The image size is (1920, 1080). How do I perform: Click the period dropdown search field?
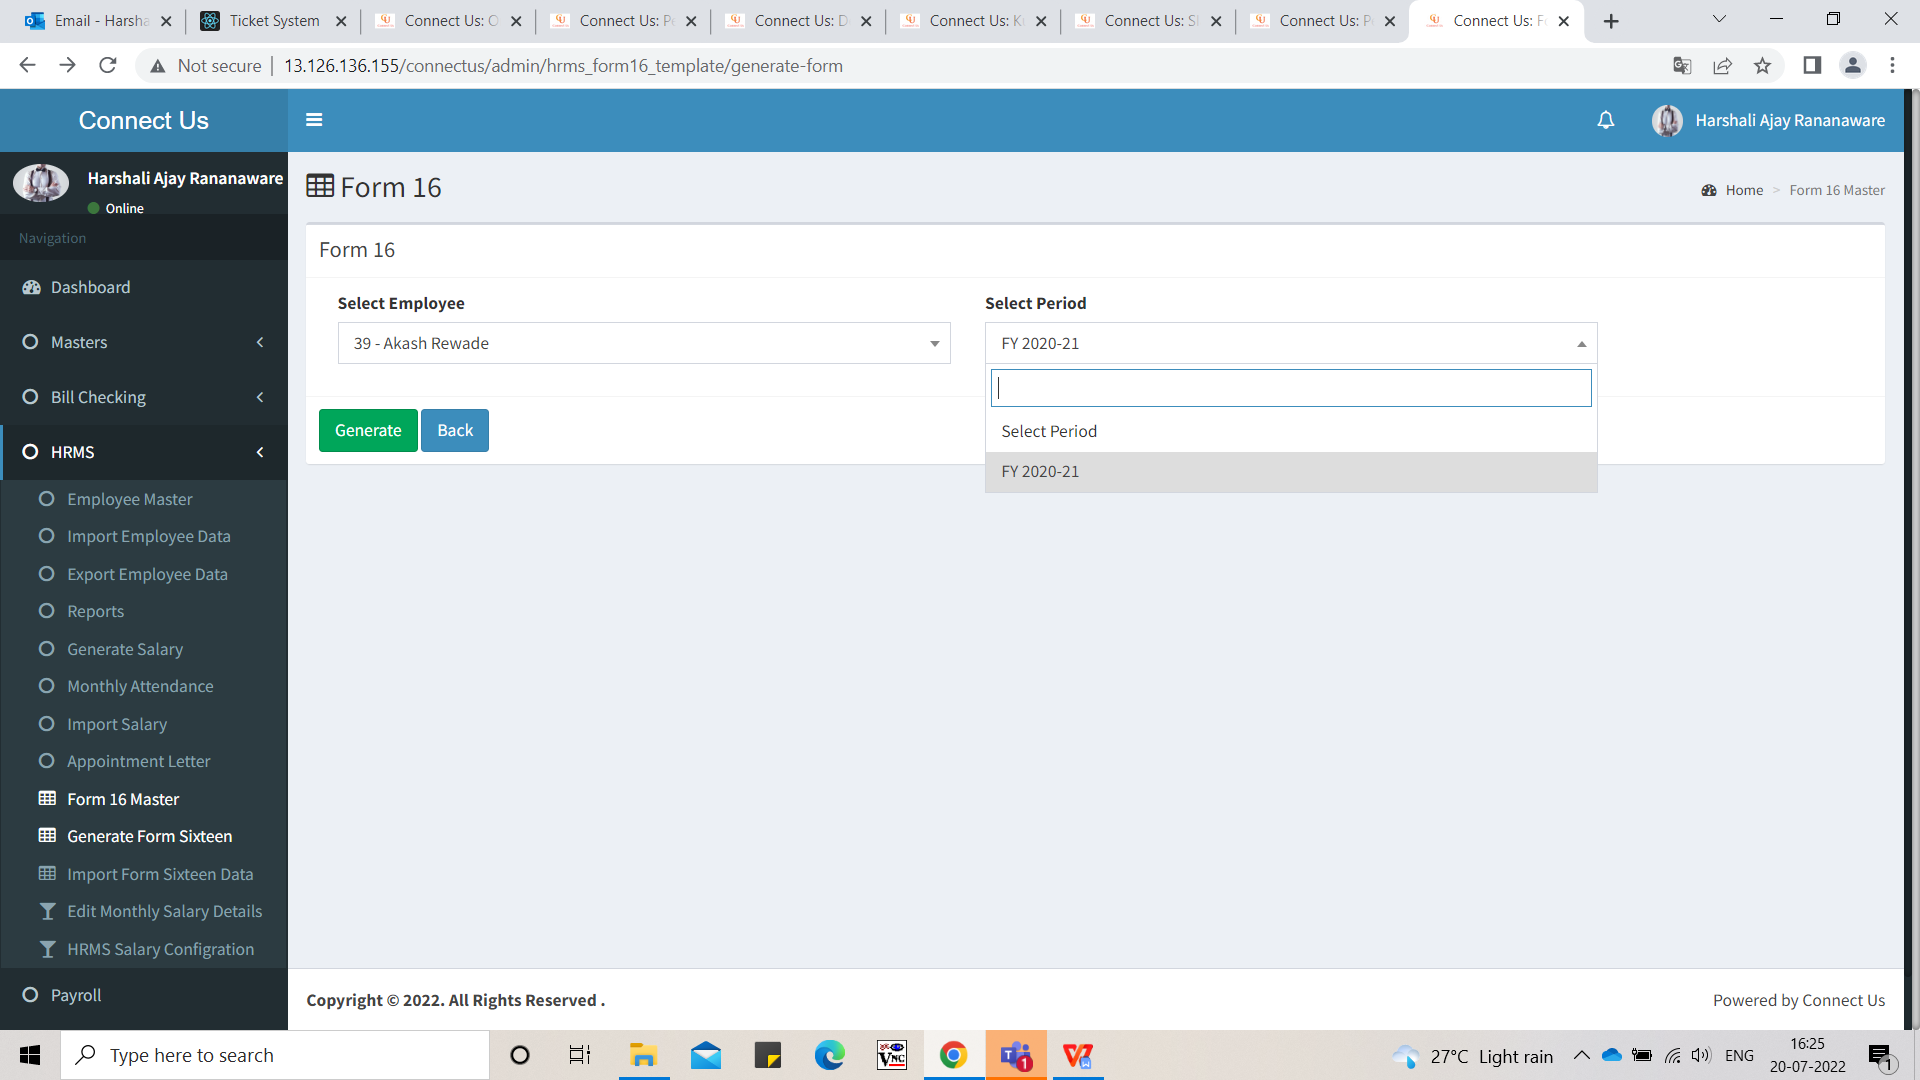[1291, 388]
